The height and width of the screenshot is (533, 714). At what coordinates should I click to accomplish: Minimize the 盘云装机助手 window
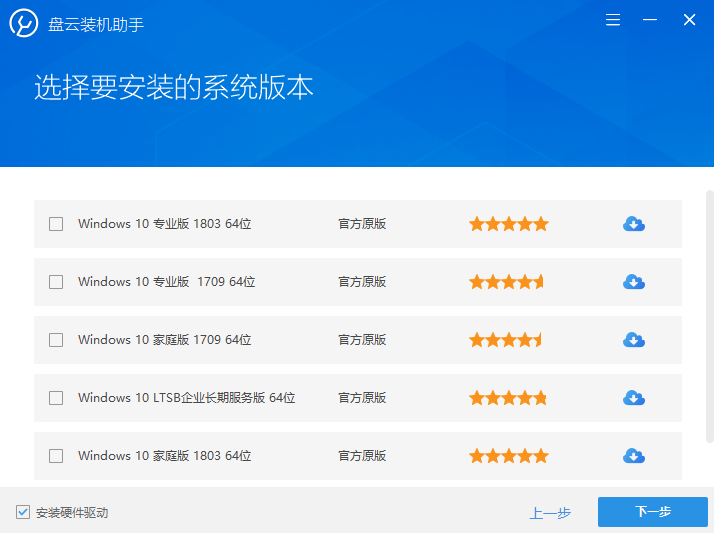651,20
